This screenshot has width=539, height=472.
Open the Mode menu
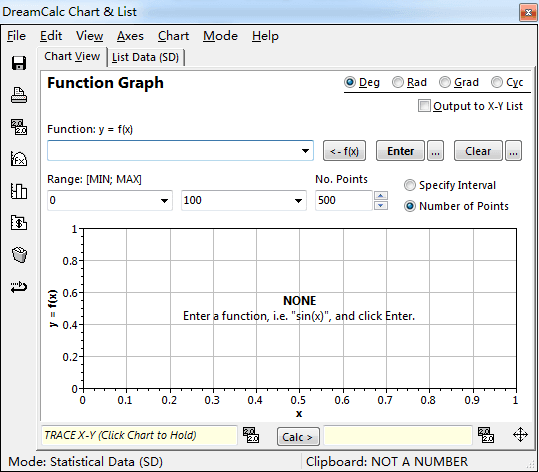click(x=220, y=36)
